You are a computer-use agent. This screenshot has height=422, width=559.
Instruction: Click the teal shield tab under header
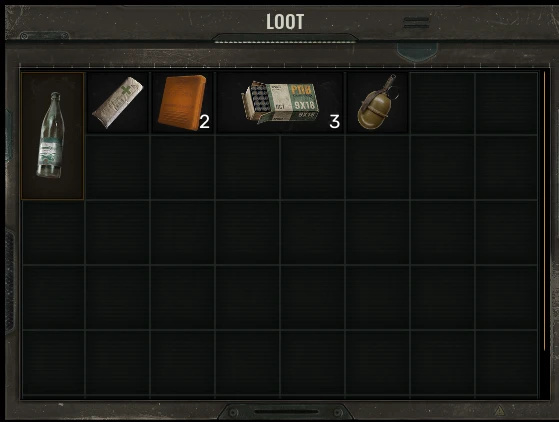click(417, 52)
